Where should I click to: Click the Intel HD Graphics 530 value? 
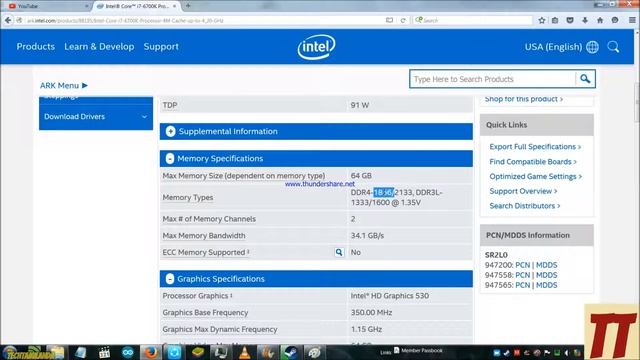[390, 296]
